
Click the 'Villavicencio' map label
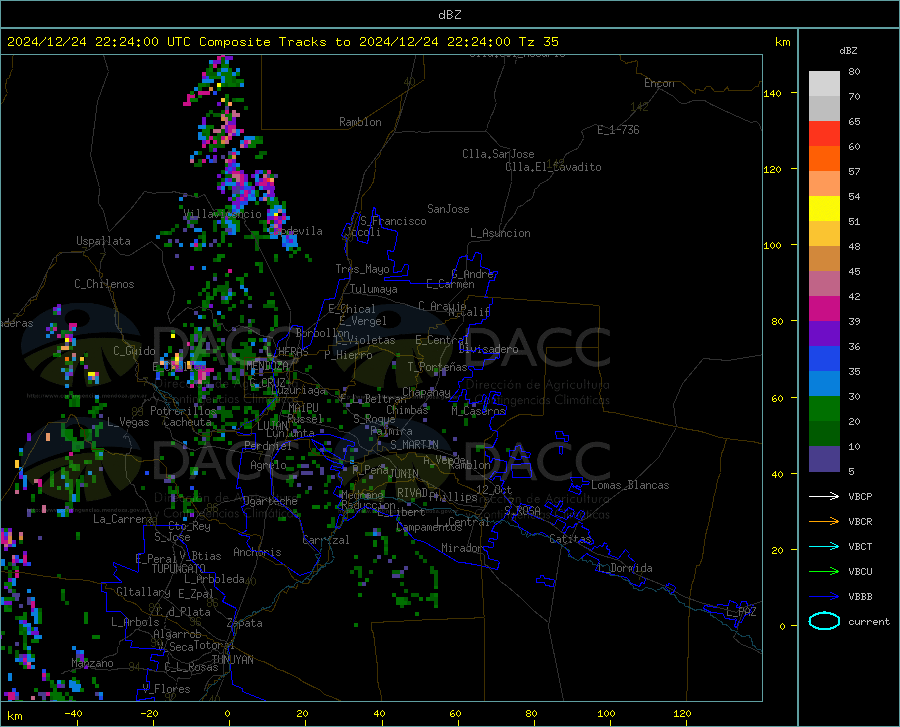222,214
